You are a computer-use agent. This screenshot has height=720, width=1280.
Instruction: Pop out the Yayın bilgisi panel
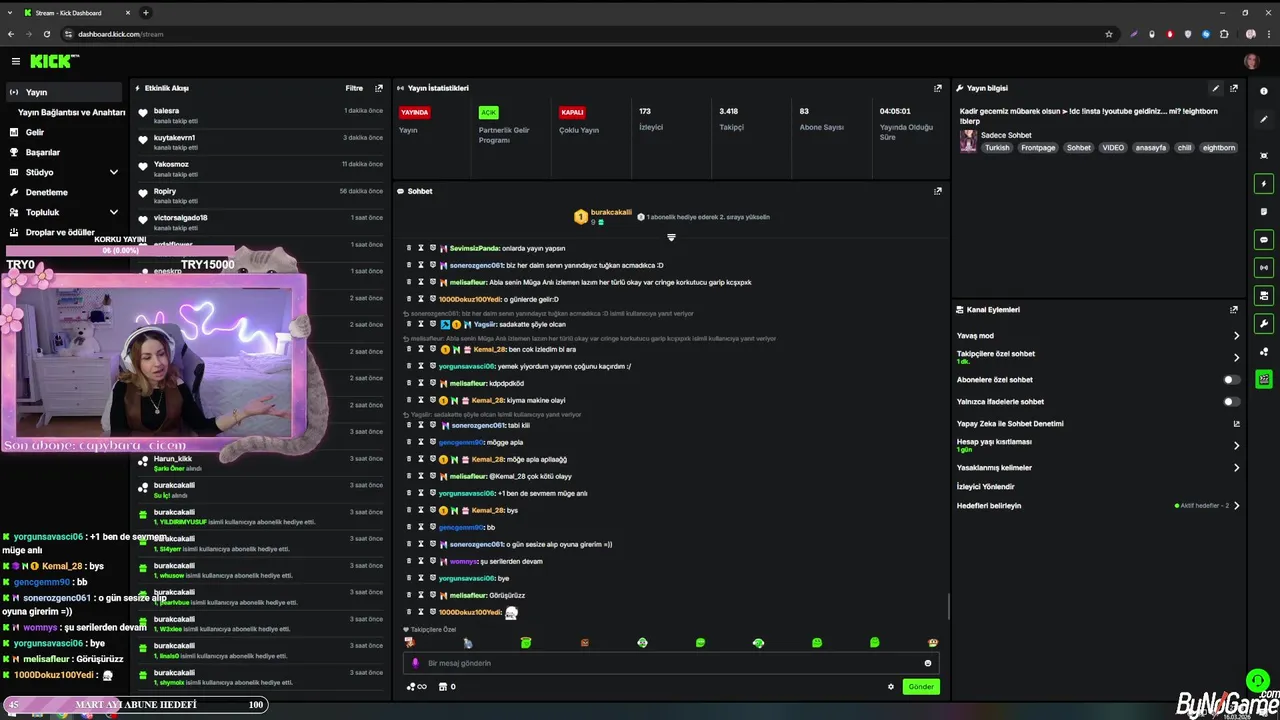click(x=1234, y=88)
